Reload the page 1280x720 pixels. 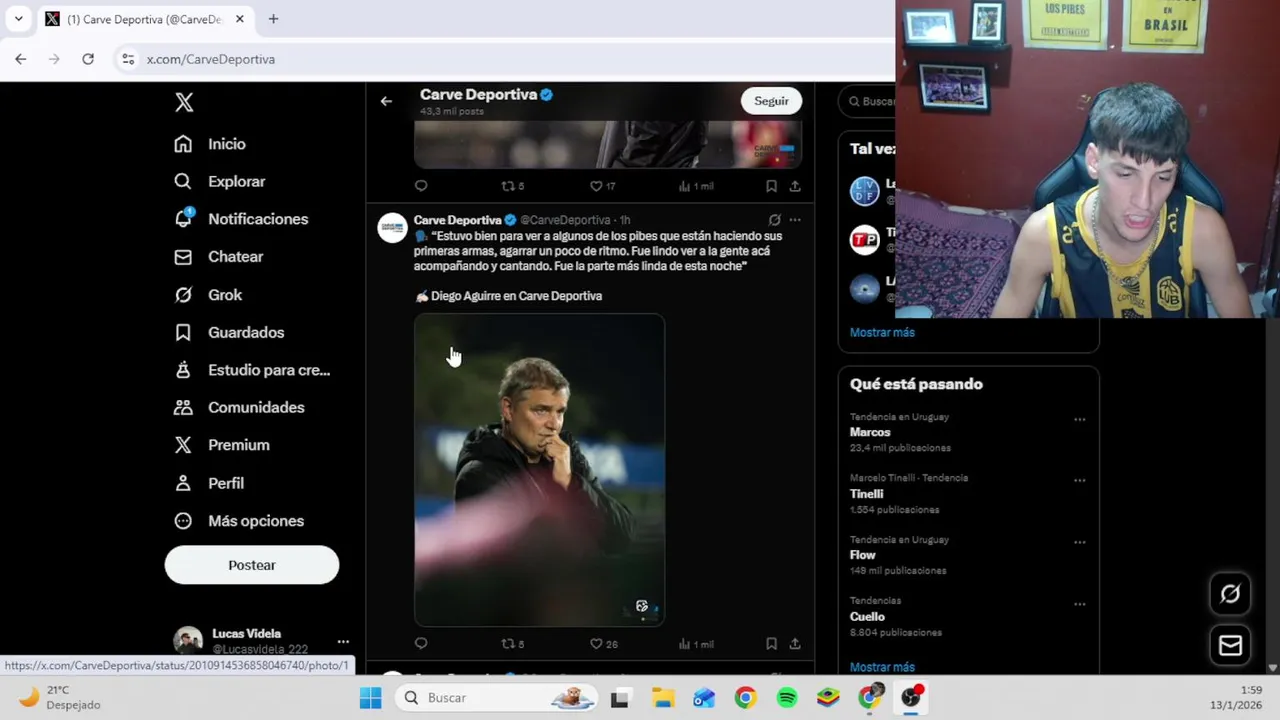coord(88,59)
